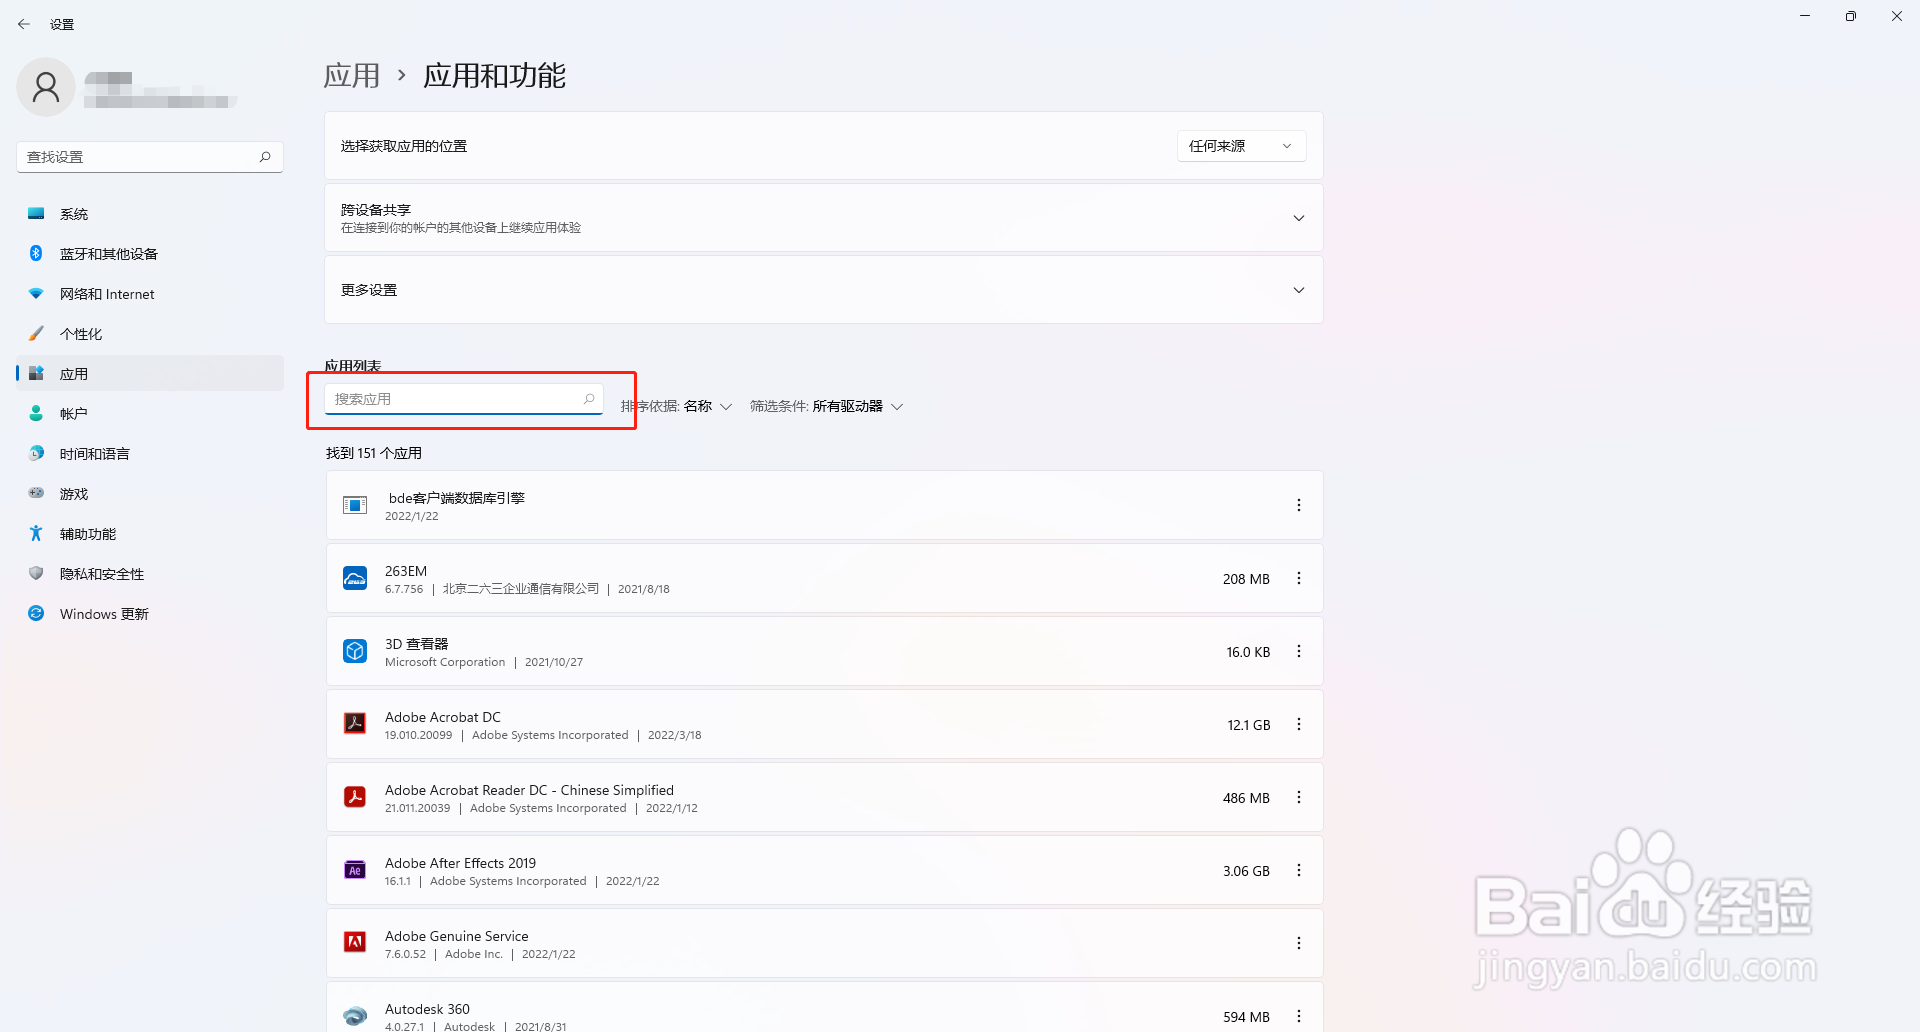Click the personalization paintbrush icon

36,333
